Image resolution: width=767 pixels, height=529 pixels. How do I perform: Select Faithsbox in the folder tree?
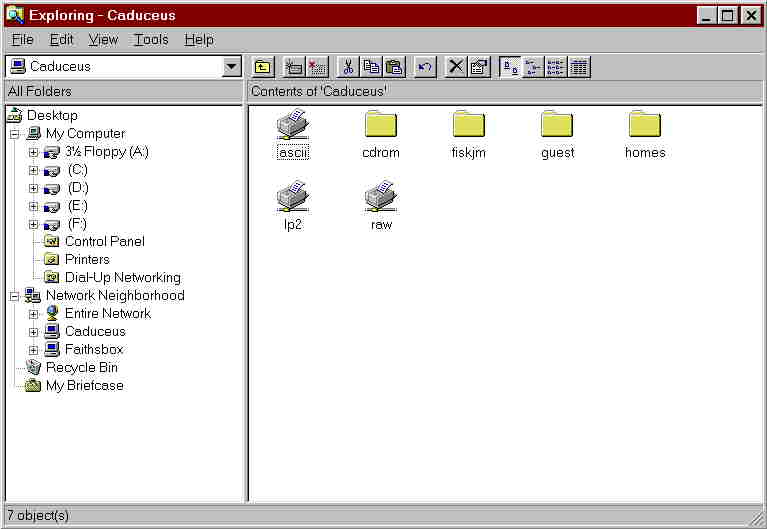94,350
